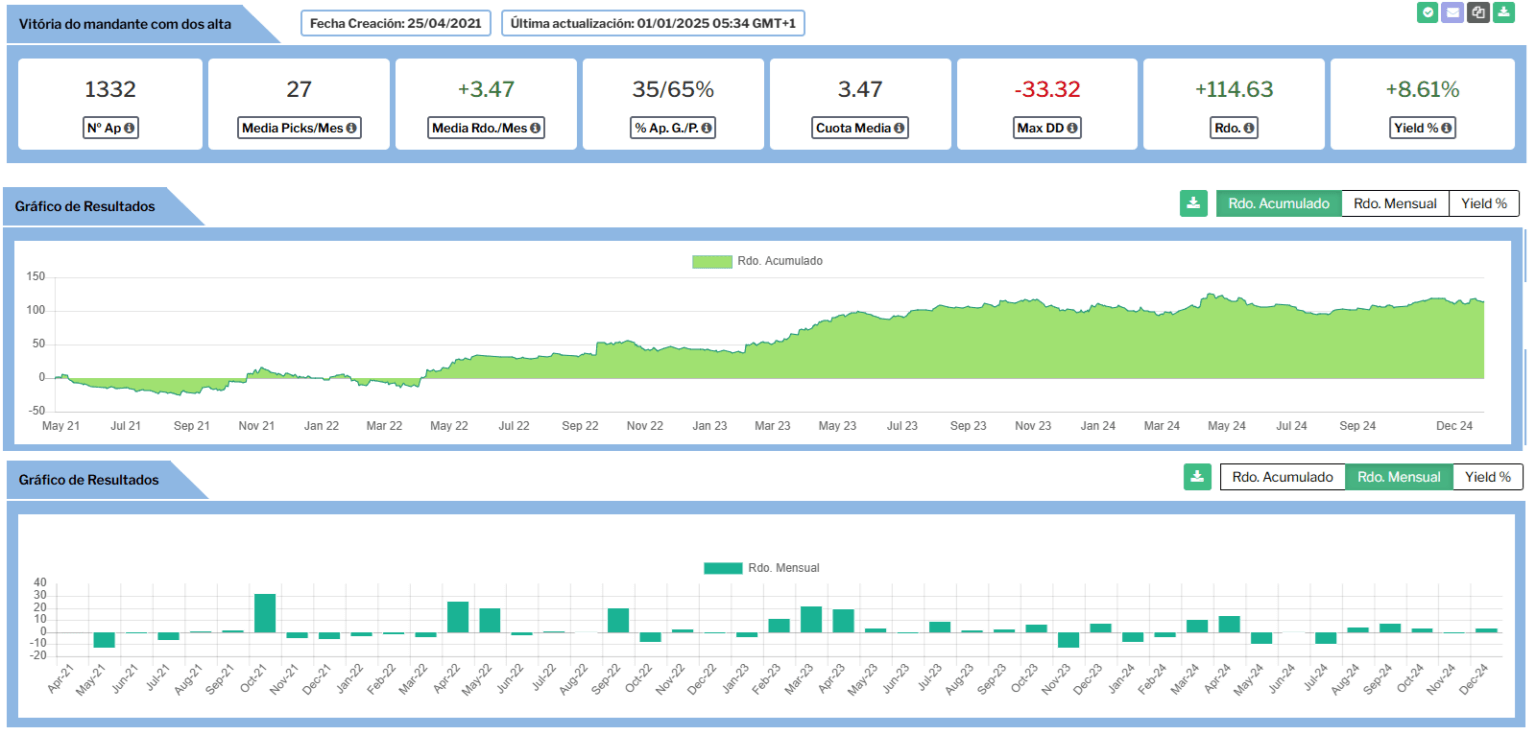Click info icon next to Cuota Media
The image size is (1536, 735).
tap(899, 128)
